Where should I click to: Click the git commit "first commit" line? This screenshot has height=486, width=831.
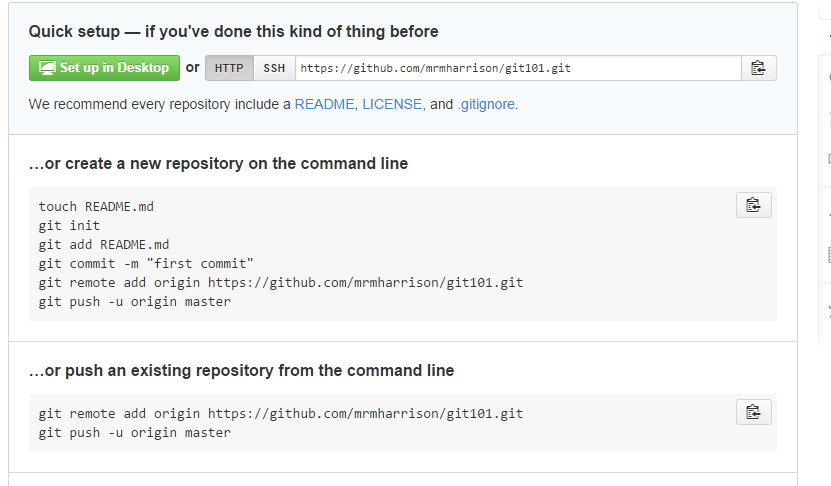(146, 264)
